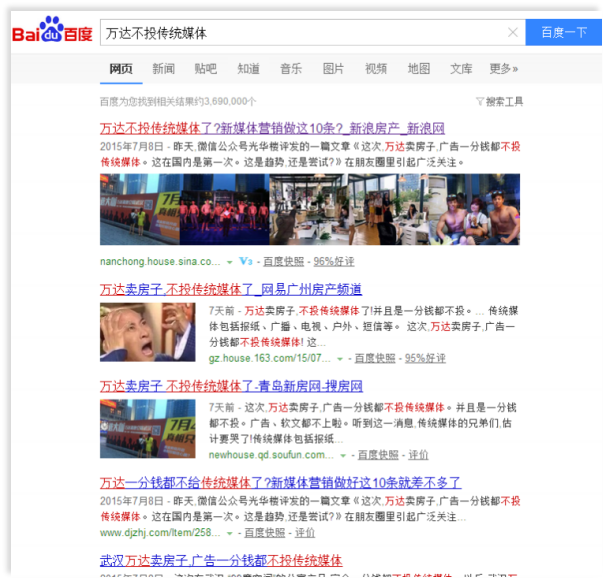Click the nanchong.house.sina.co URL text

tap(160, 262)
